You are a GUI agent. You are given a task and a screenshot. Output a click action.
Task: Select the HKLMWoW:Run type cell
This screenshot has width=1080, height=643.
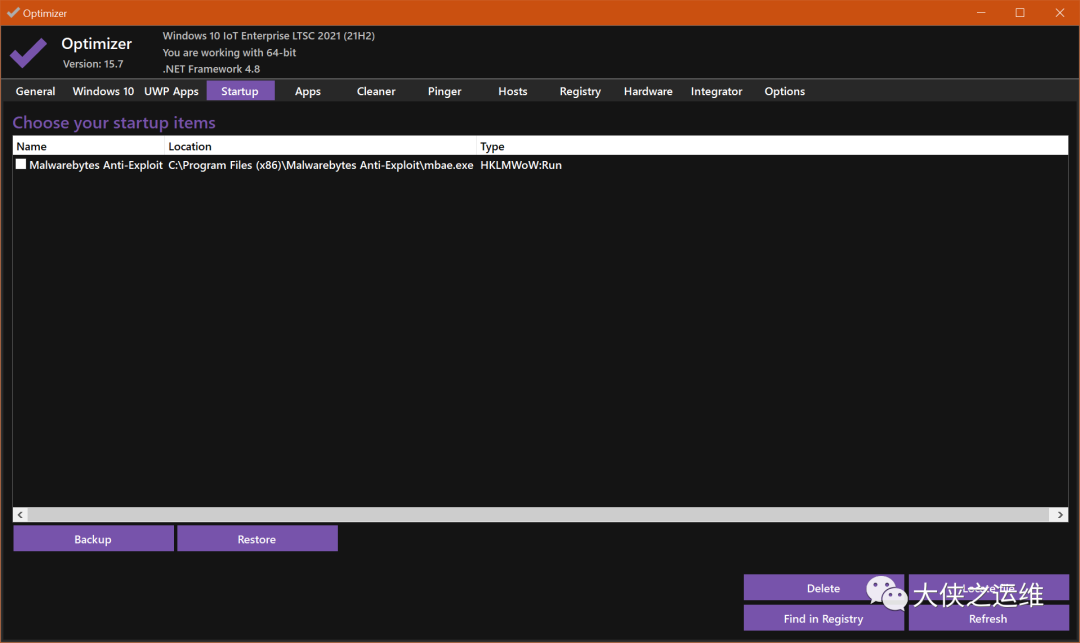pos(521,165)
